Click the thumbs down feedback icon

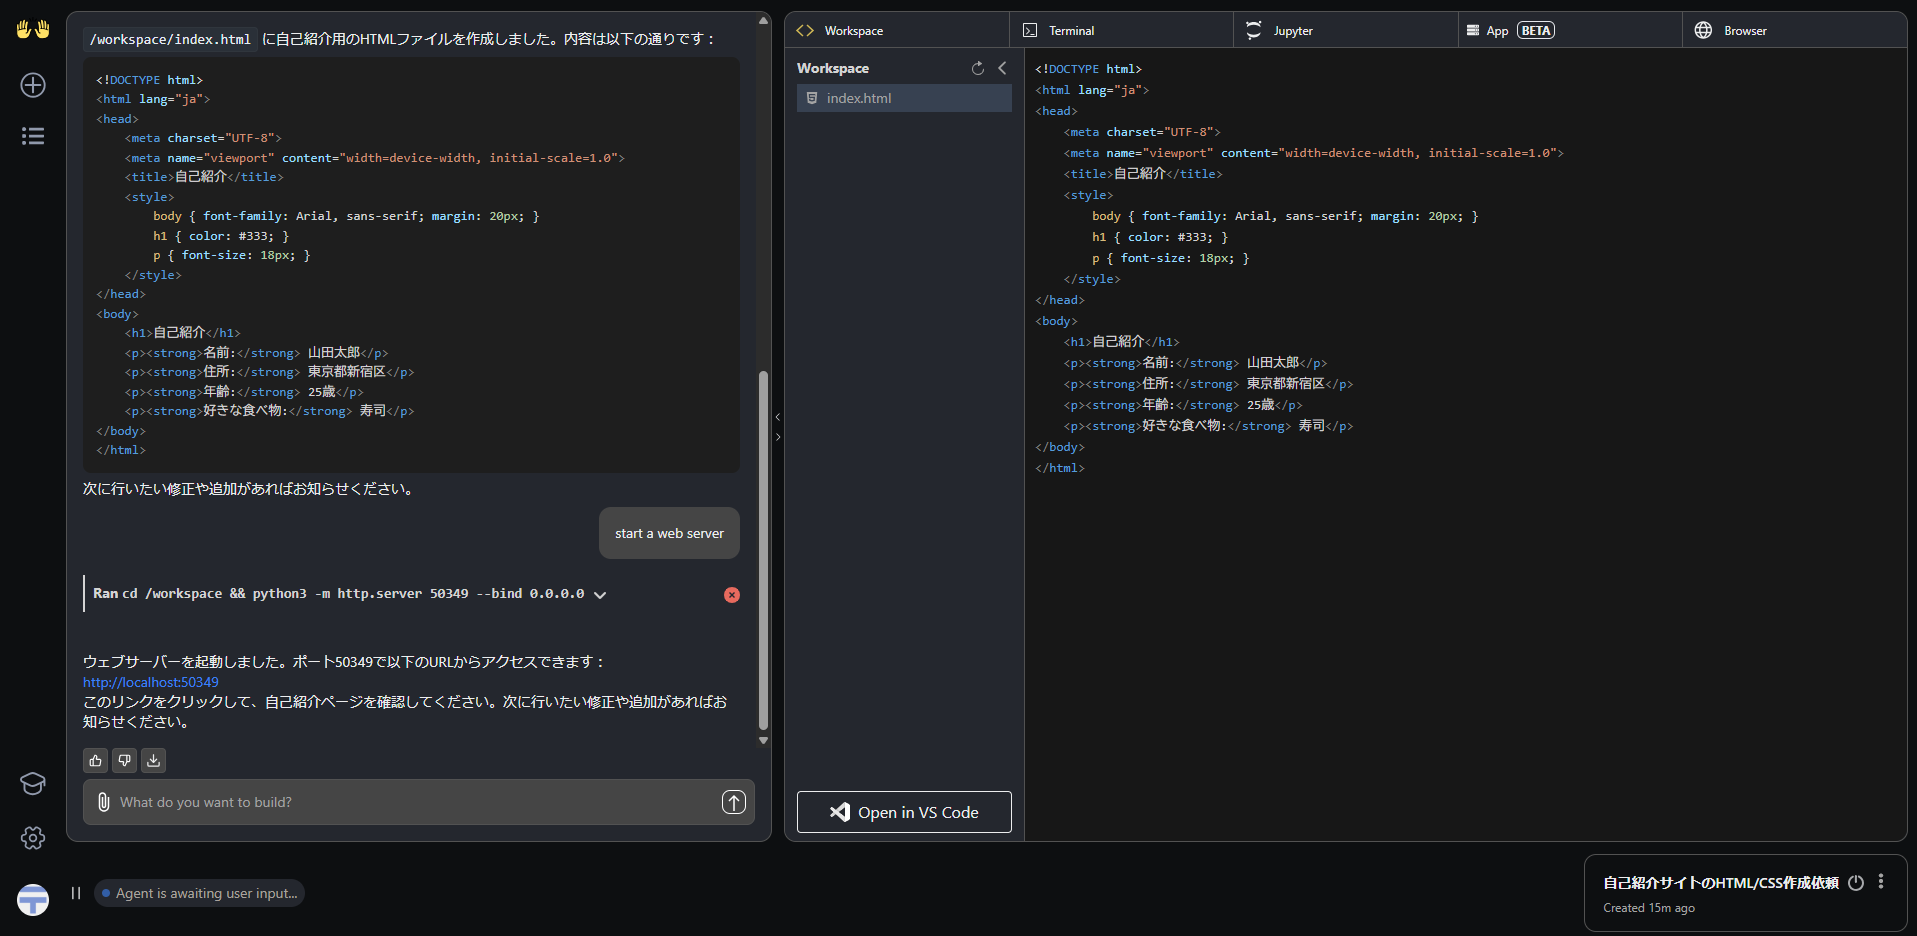pyautogui.click(x=124, y=761)
